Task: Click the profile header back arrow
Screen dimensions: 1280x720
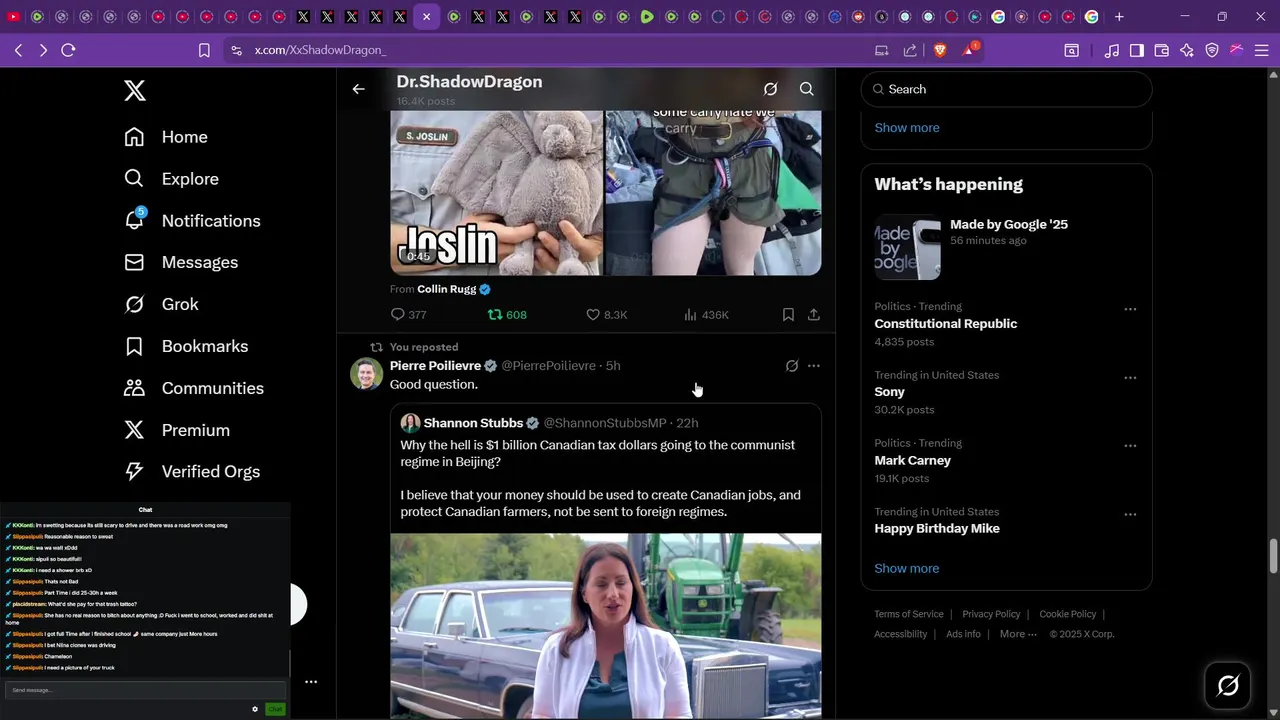Action: [358, 89]
